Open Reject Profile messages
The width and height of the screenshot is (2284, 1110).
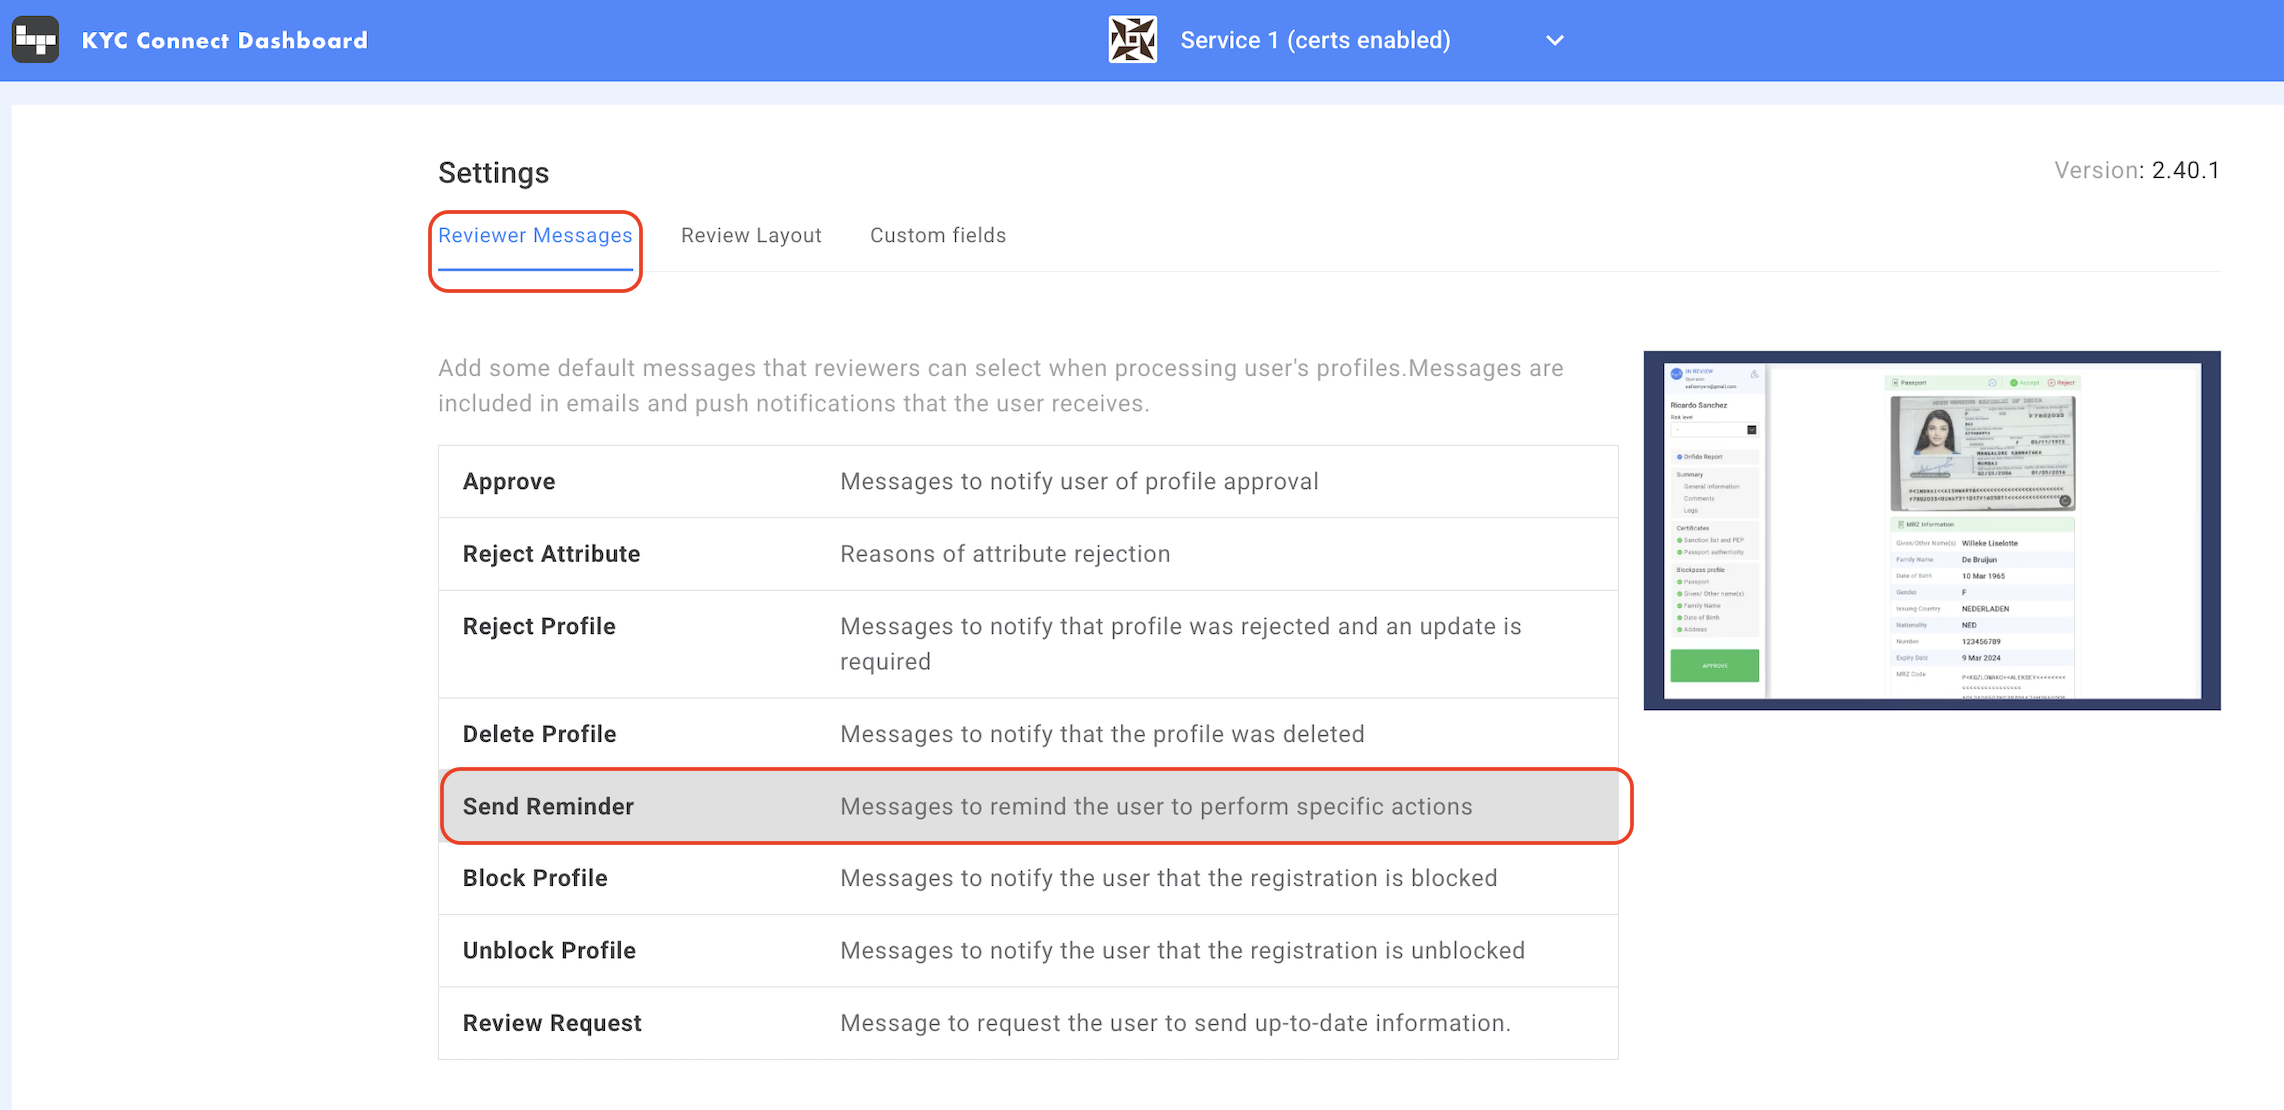point(539,627)
